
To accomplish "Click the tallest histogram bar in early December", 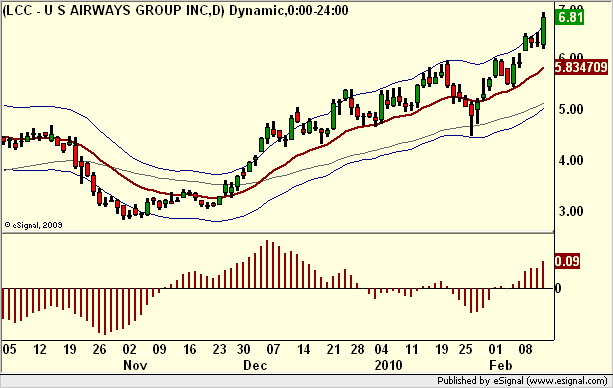I will 267,264.
